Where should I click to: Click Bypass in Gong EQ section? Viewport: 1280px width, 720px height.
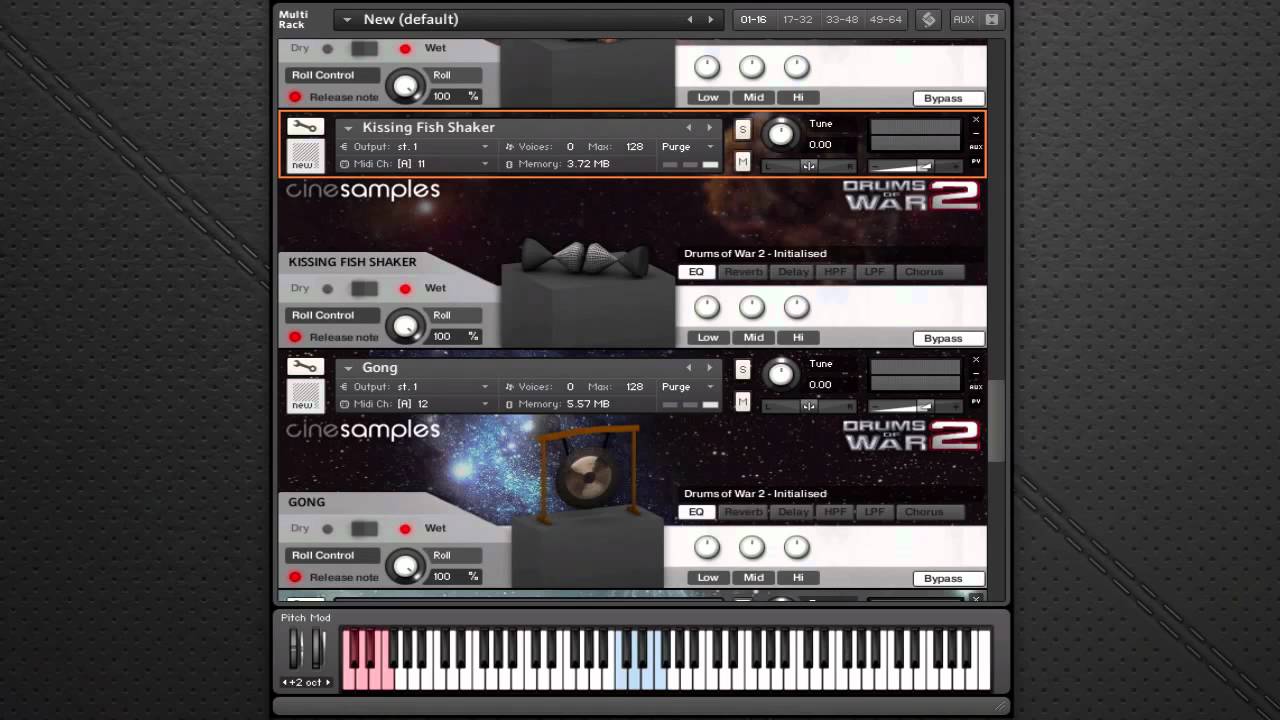pos(948,578)
